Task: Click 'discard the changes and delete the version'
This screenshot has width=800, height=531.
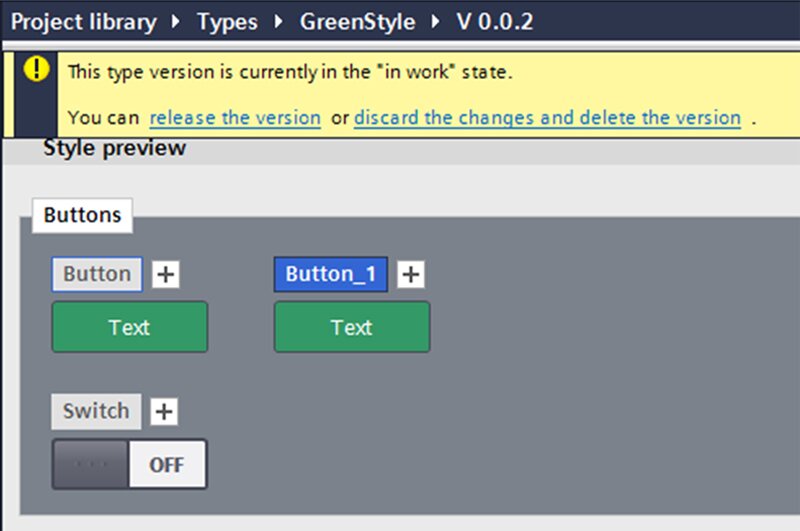Action: click(x=547, y=118)
